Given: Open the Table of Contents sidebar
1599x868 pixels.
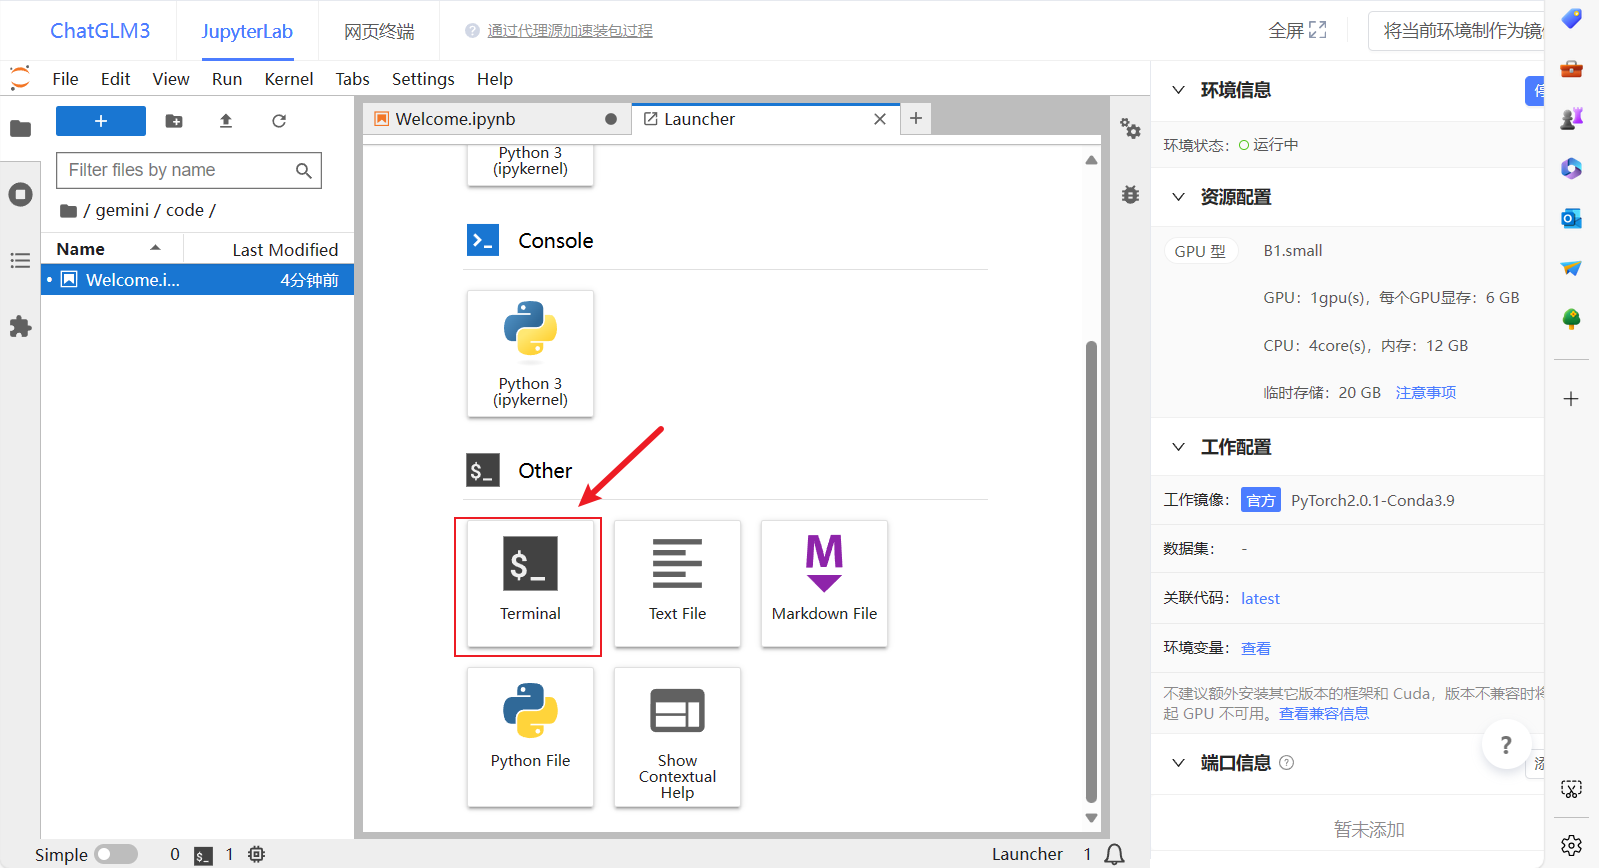Looking at the screenshot, I should click(20, 261).
